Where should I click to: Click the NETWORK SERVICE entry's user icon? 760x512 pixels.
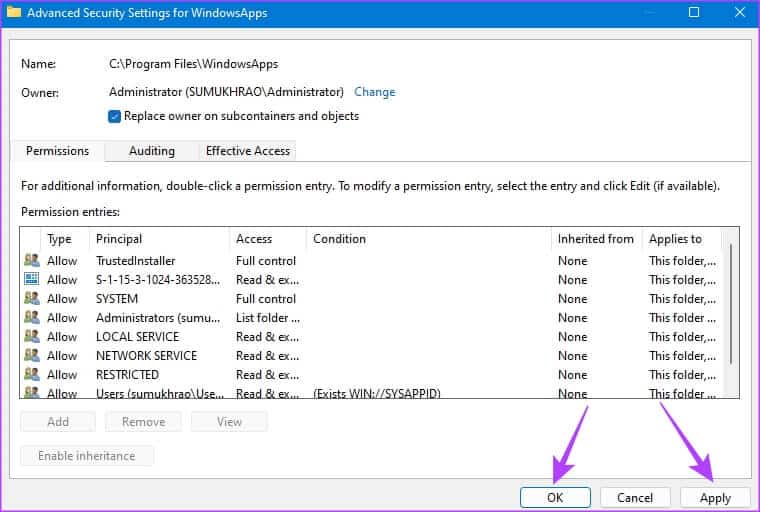click(x=32, y=355)
